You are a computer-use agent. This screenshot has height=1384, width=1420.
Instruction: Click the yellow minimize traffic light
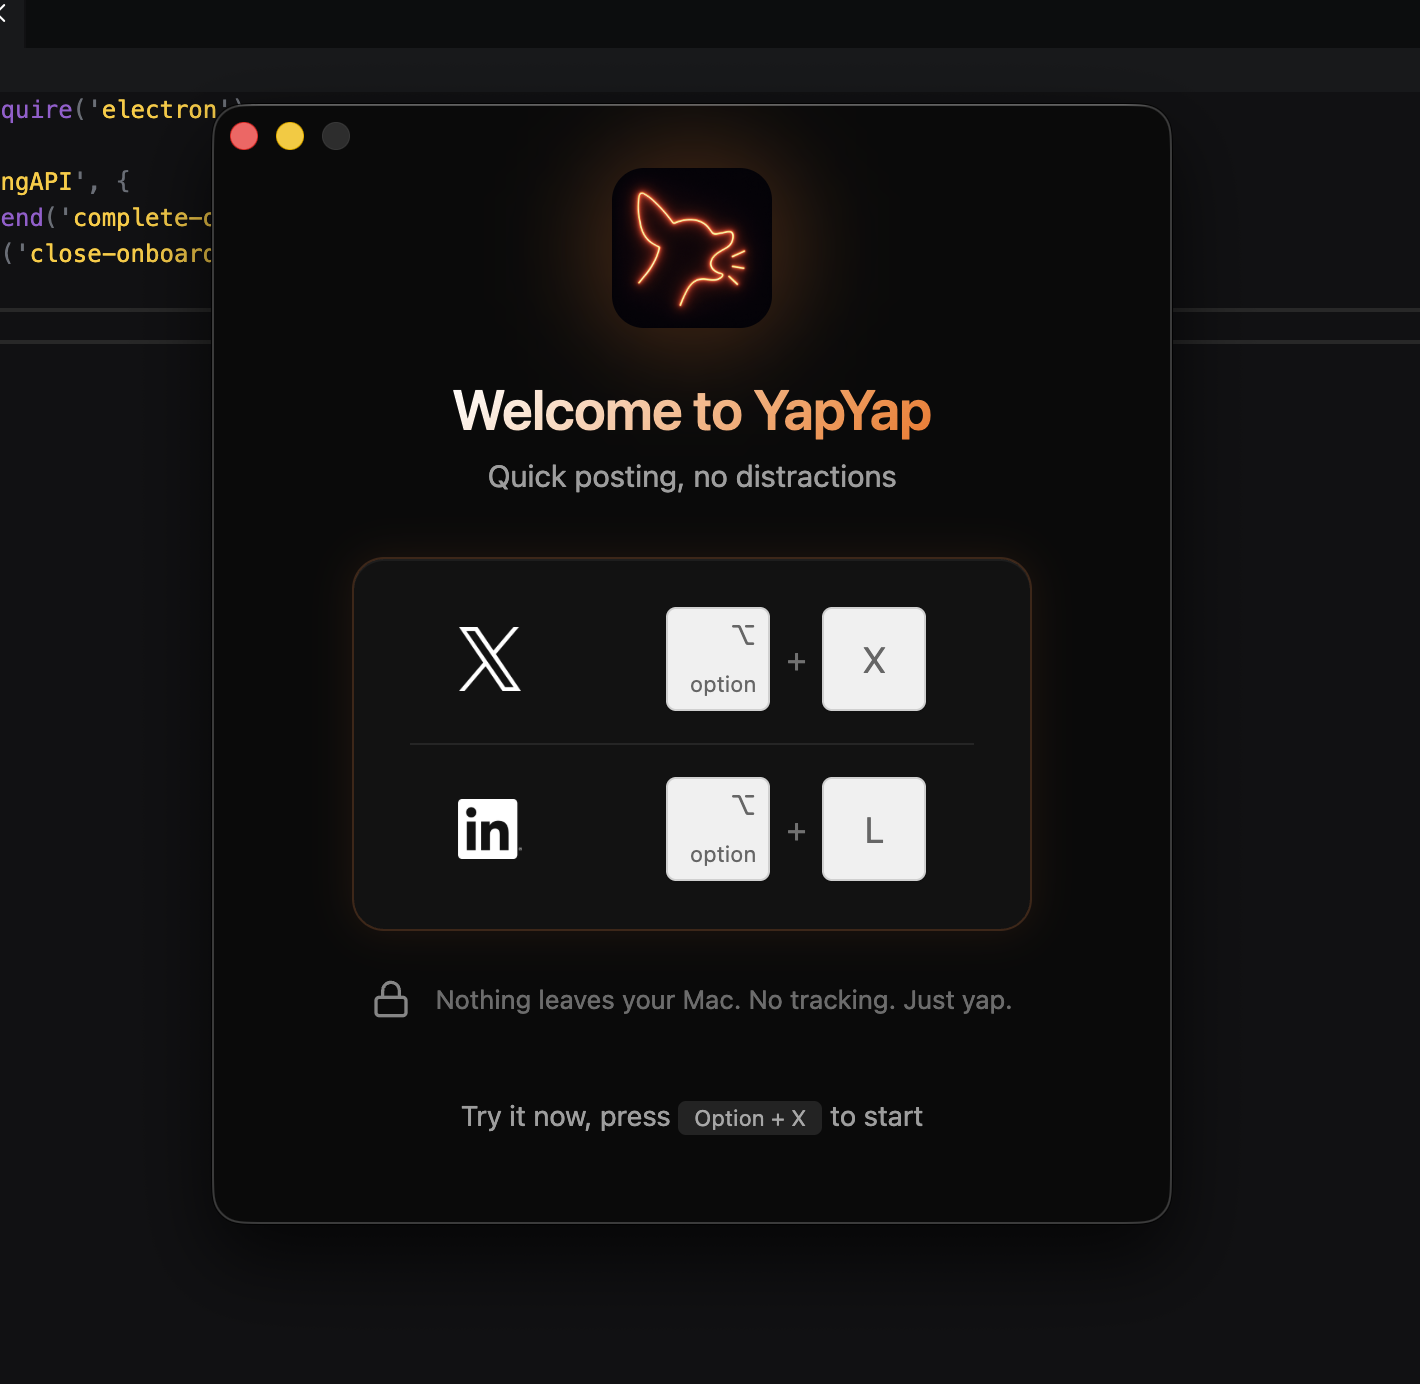tap(290, 136)
